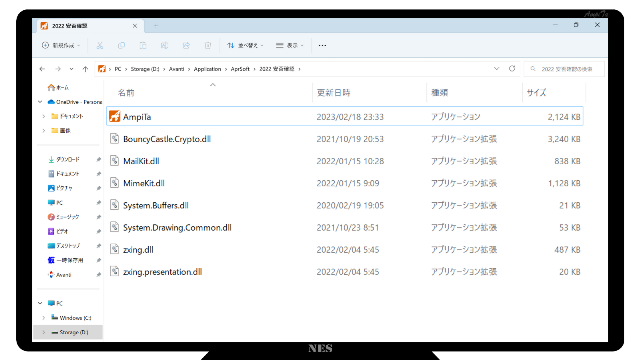This screenshot has height=360, width=640.
Task: Click the Application breadcrumb segment
Action: 207,69
